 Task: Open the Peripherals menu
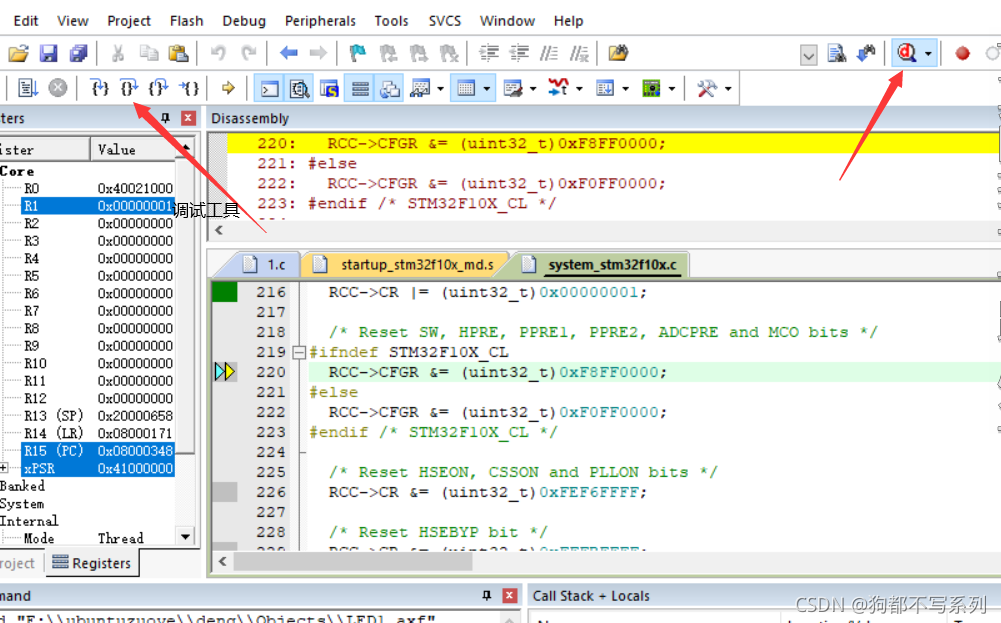coord(320,20)
